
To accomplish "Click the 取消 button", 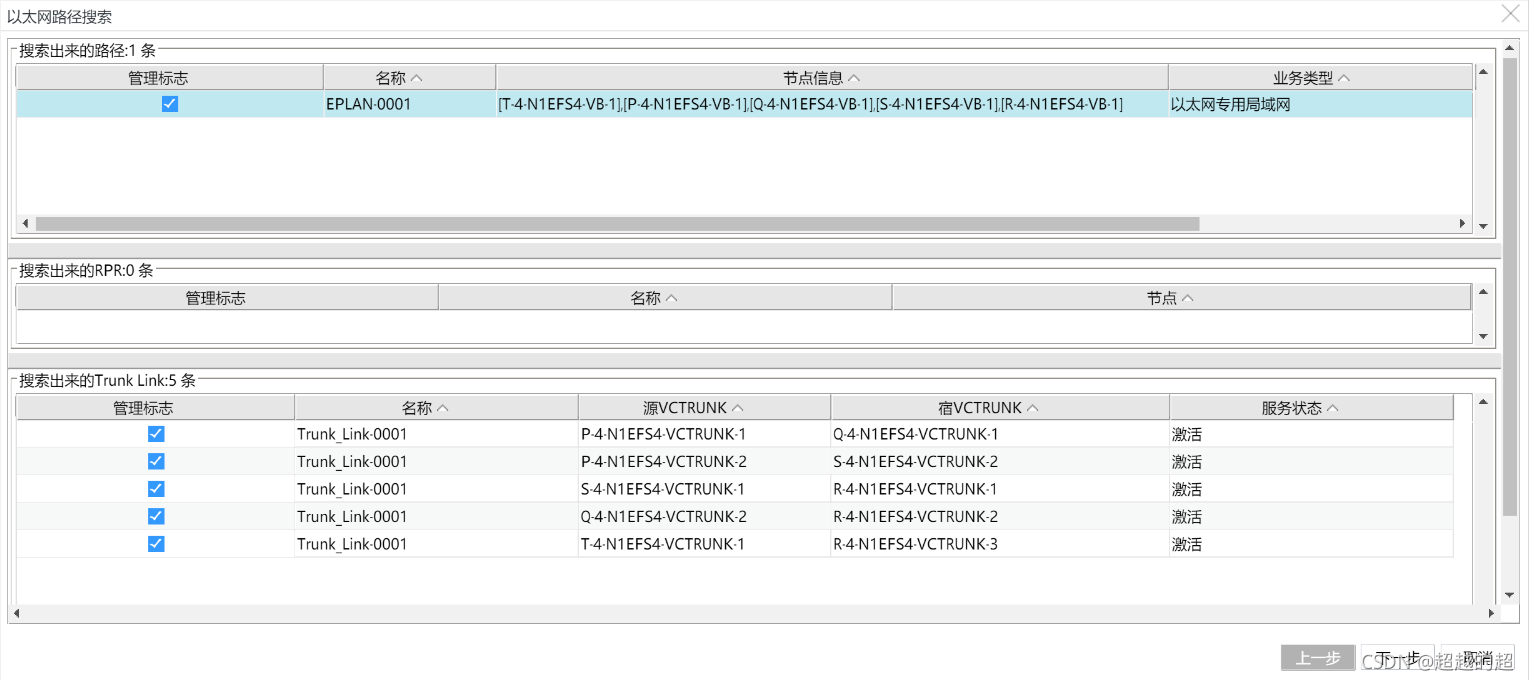I will pos(1476,658).
